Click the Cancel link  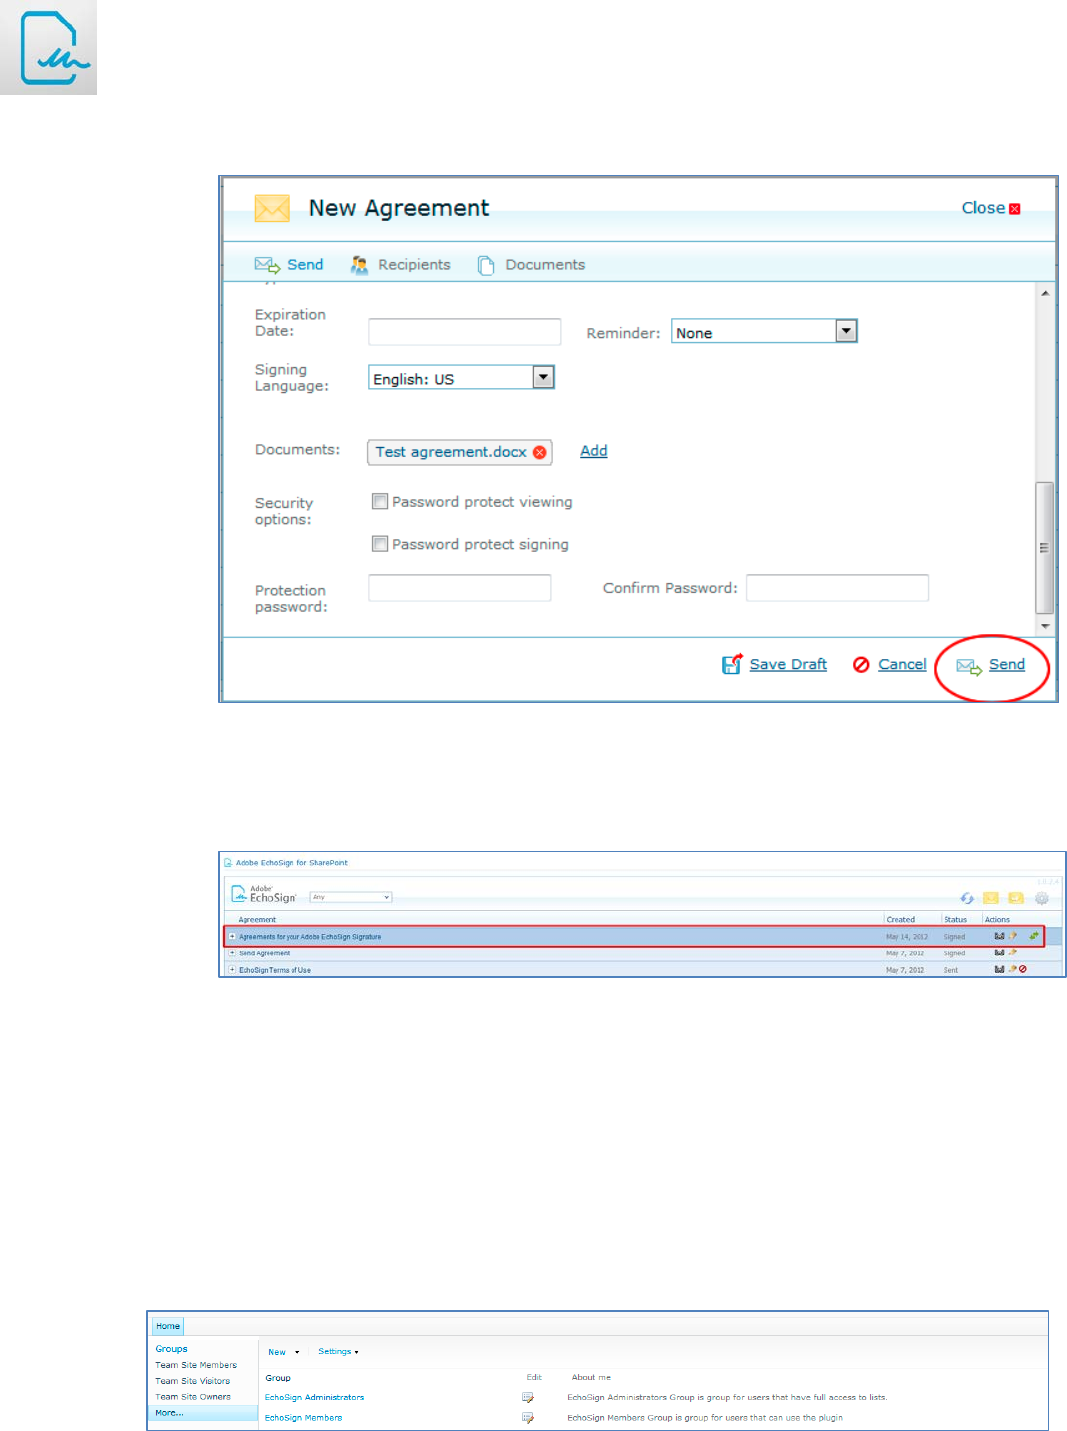click(902, 664)
